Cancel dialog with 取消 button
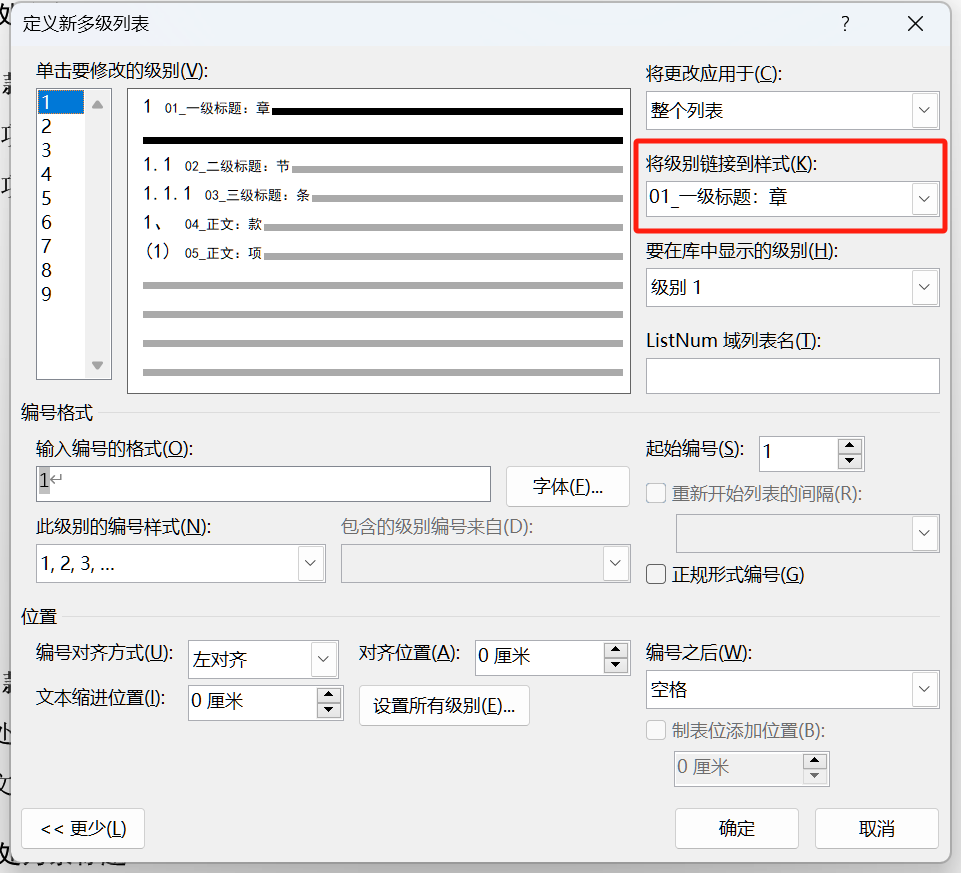The width and height of the screenshot is (961, 873). point(876,828)
